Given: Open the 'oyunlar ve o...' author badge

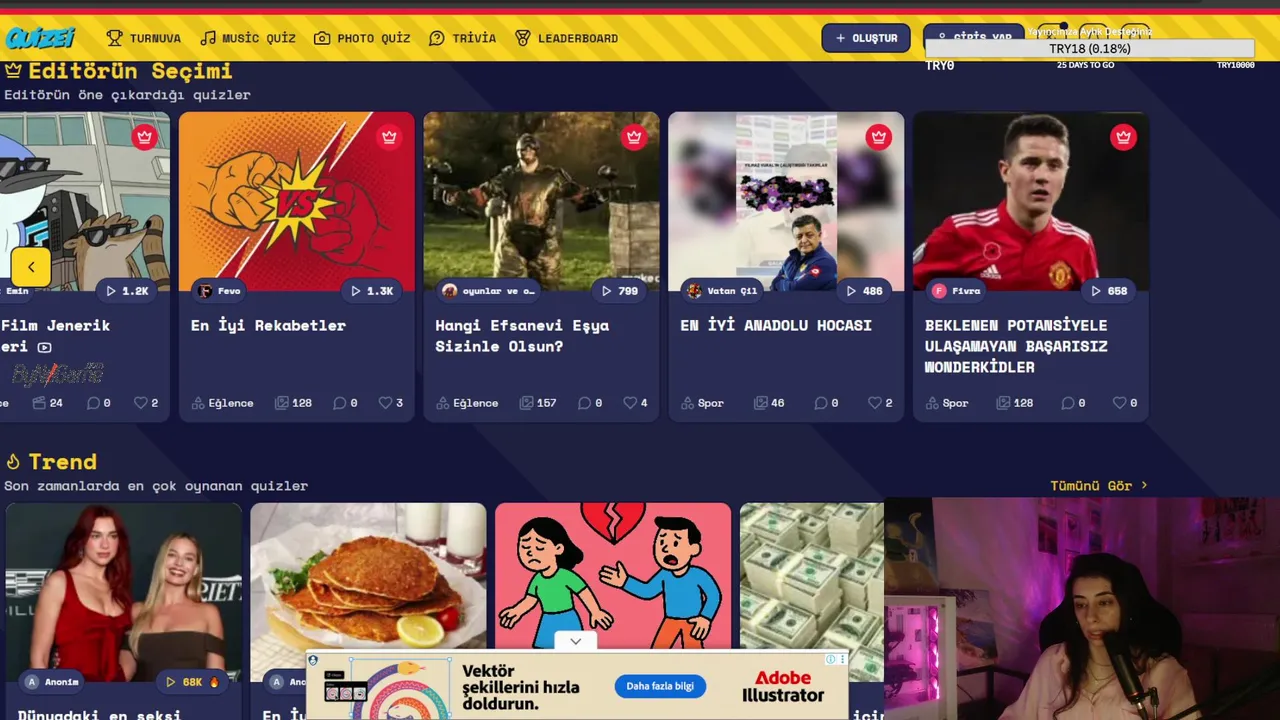Looking at the screenshot, I should click(490, 291).
